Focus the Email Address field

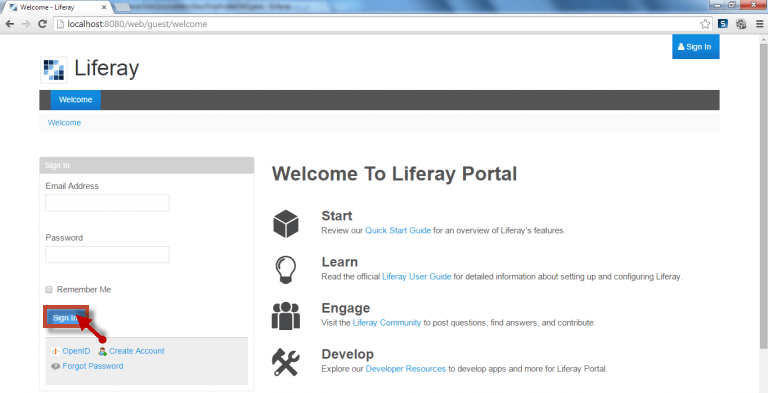coord(107,203)
